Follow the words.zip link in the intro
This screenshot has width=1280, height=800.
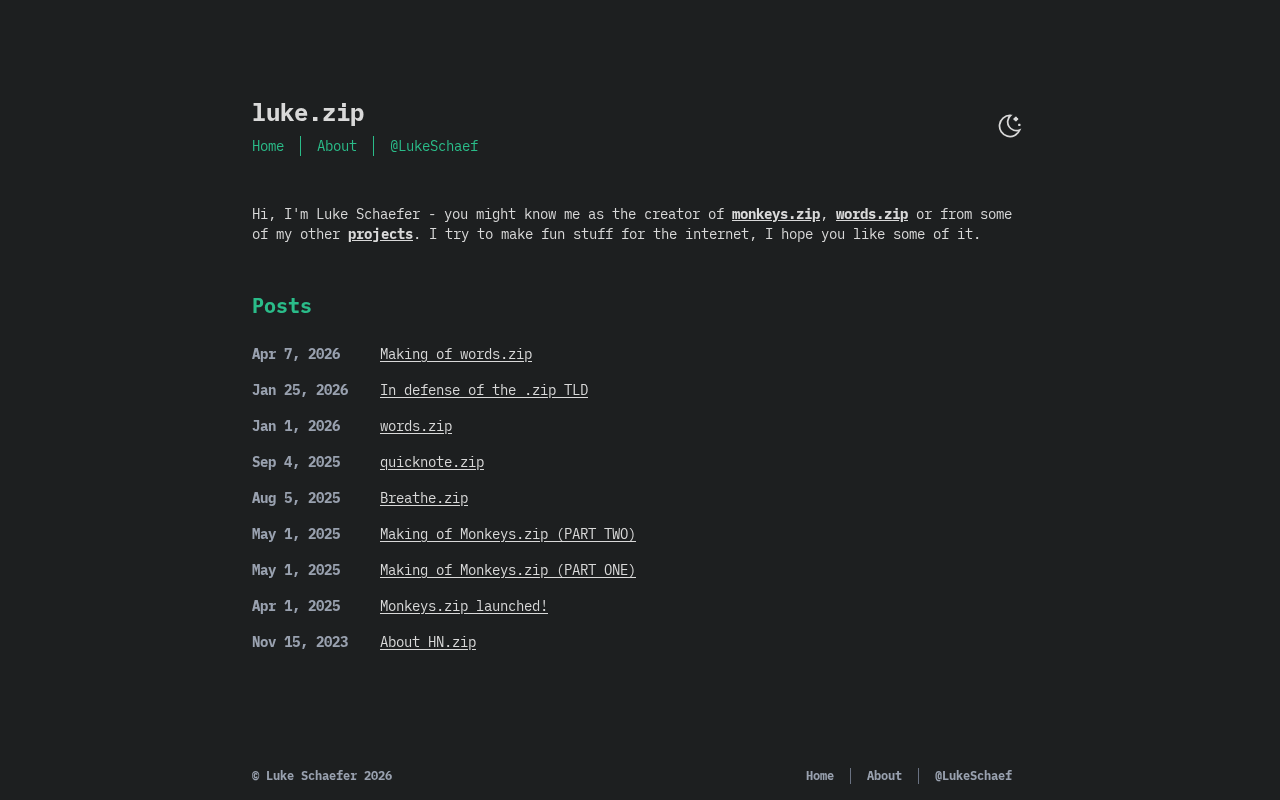tap(872, 214)
